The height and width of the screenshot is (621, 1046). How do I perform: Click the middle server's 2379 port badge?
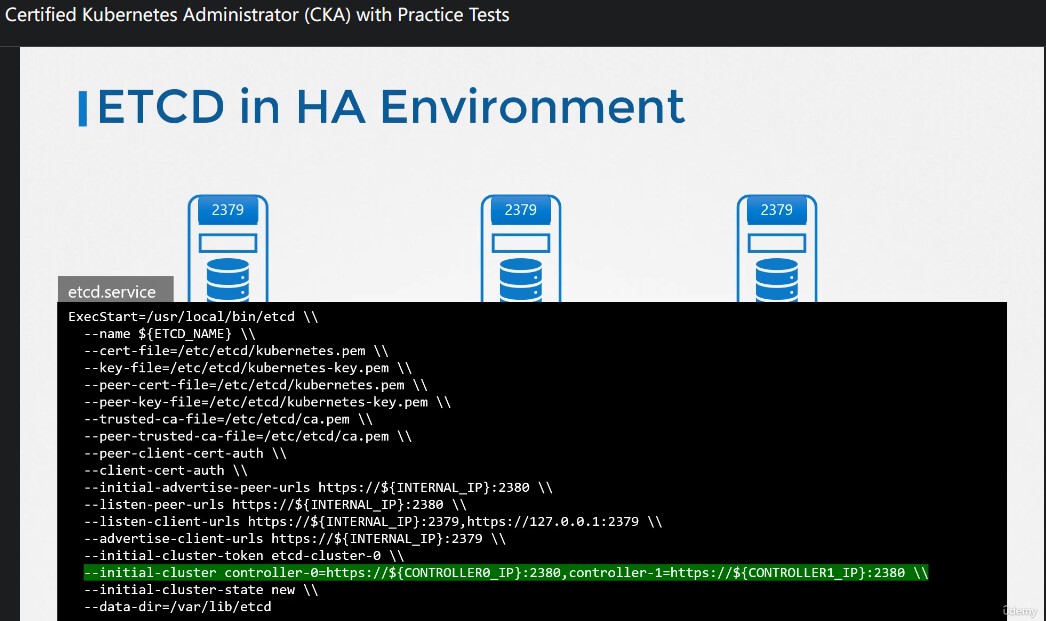click(x=520, y=210)
